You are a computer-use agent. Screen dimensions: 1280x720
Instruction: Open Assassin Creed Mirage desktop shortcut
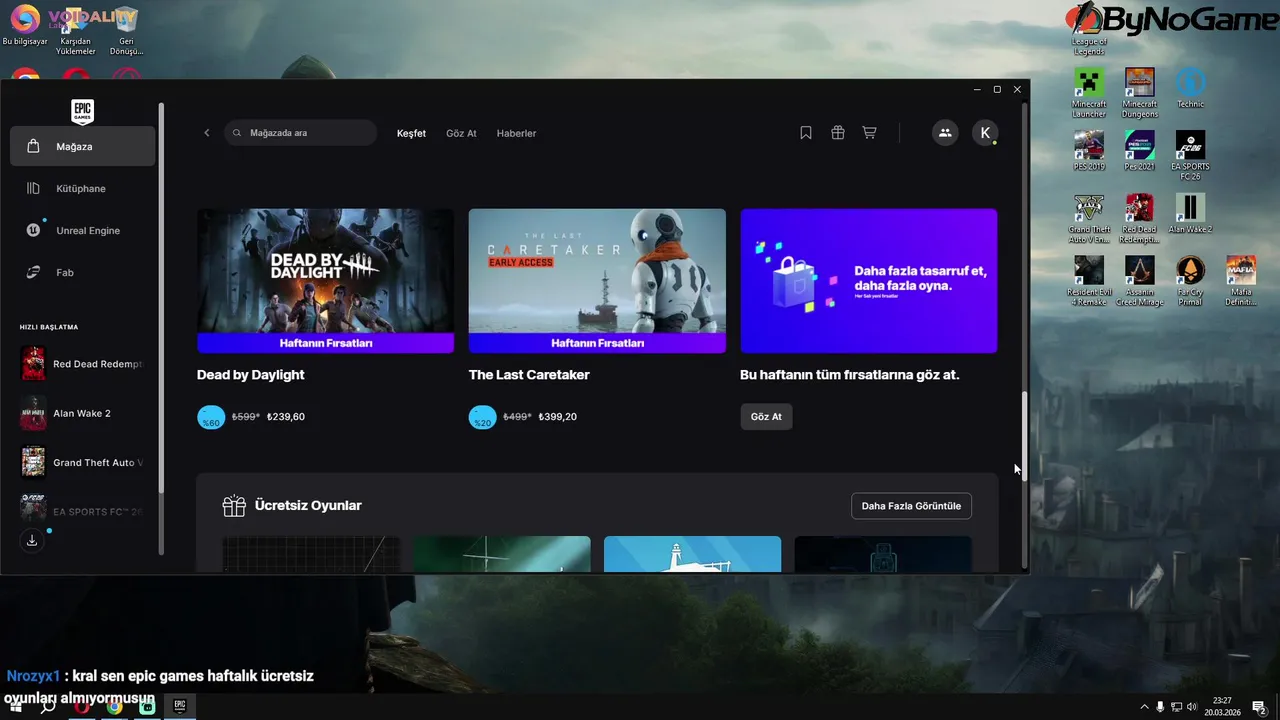[1140, 281]
